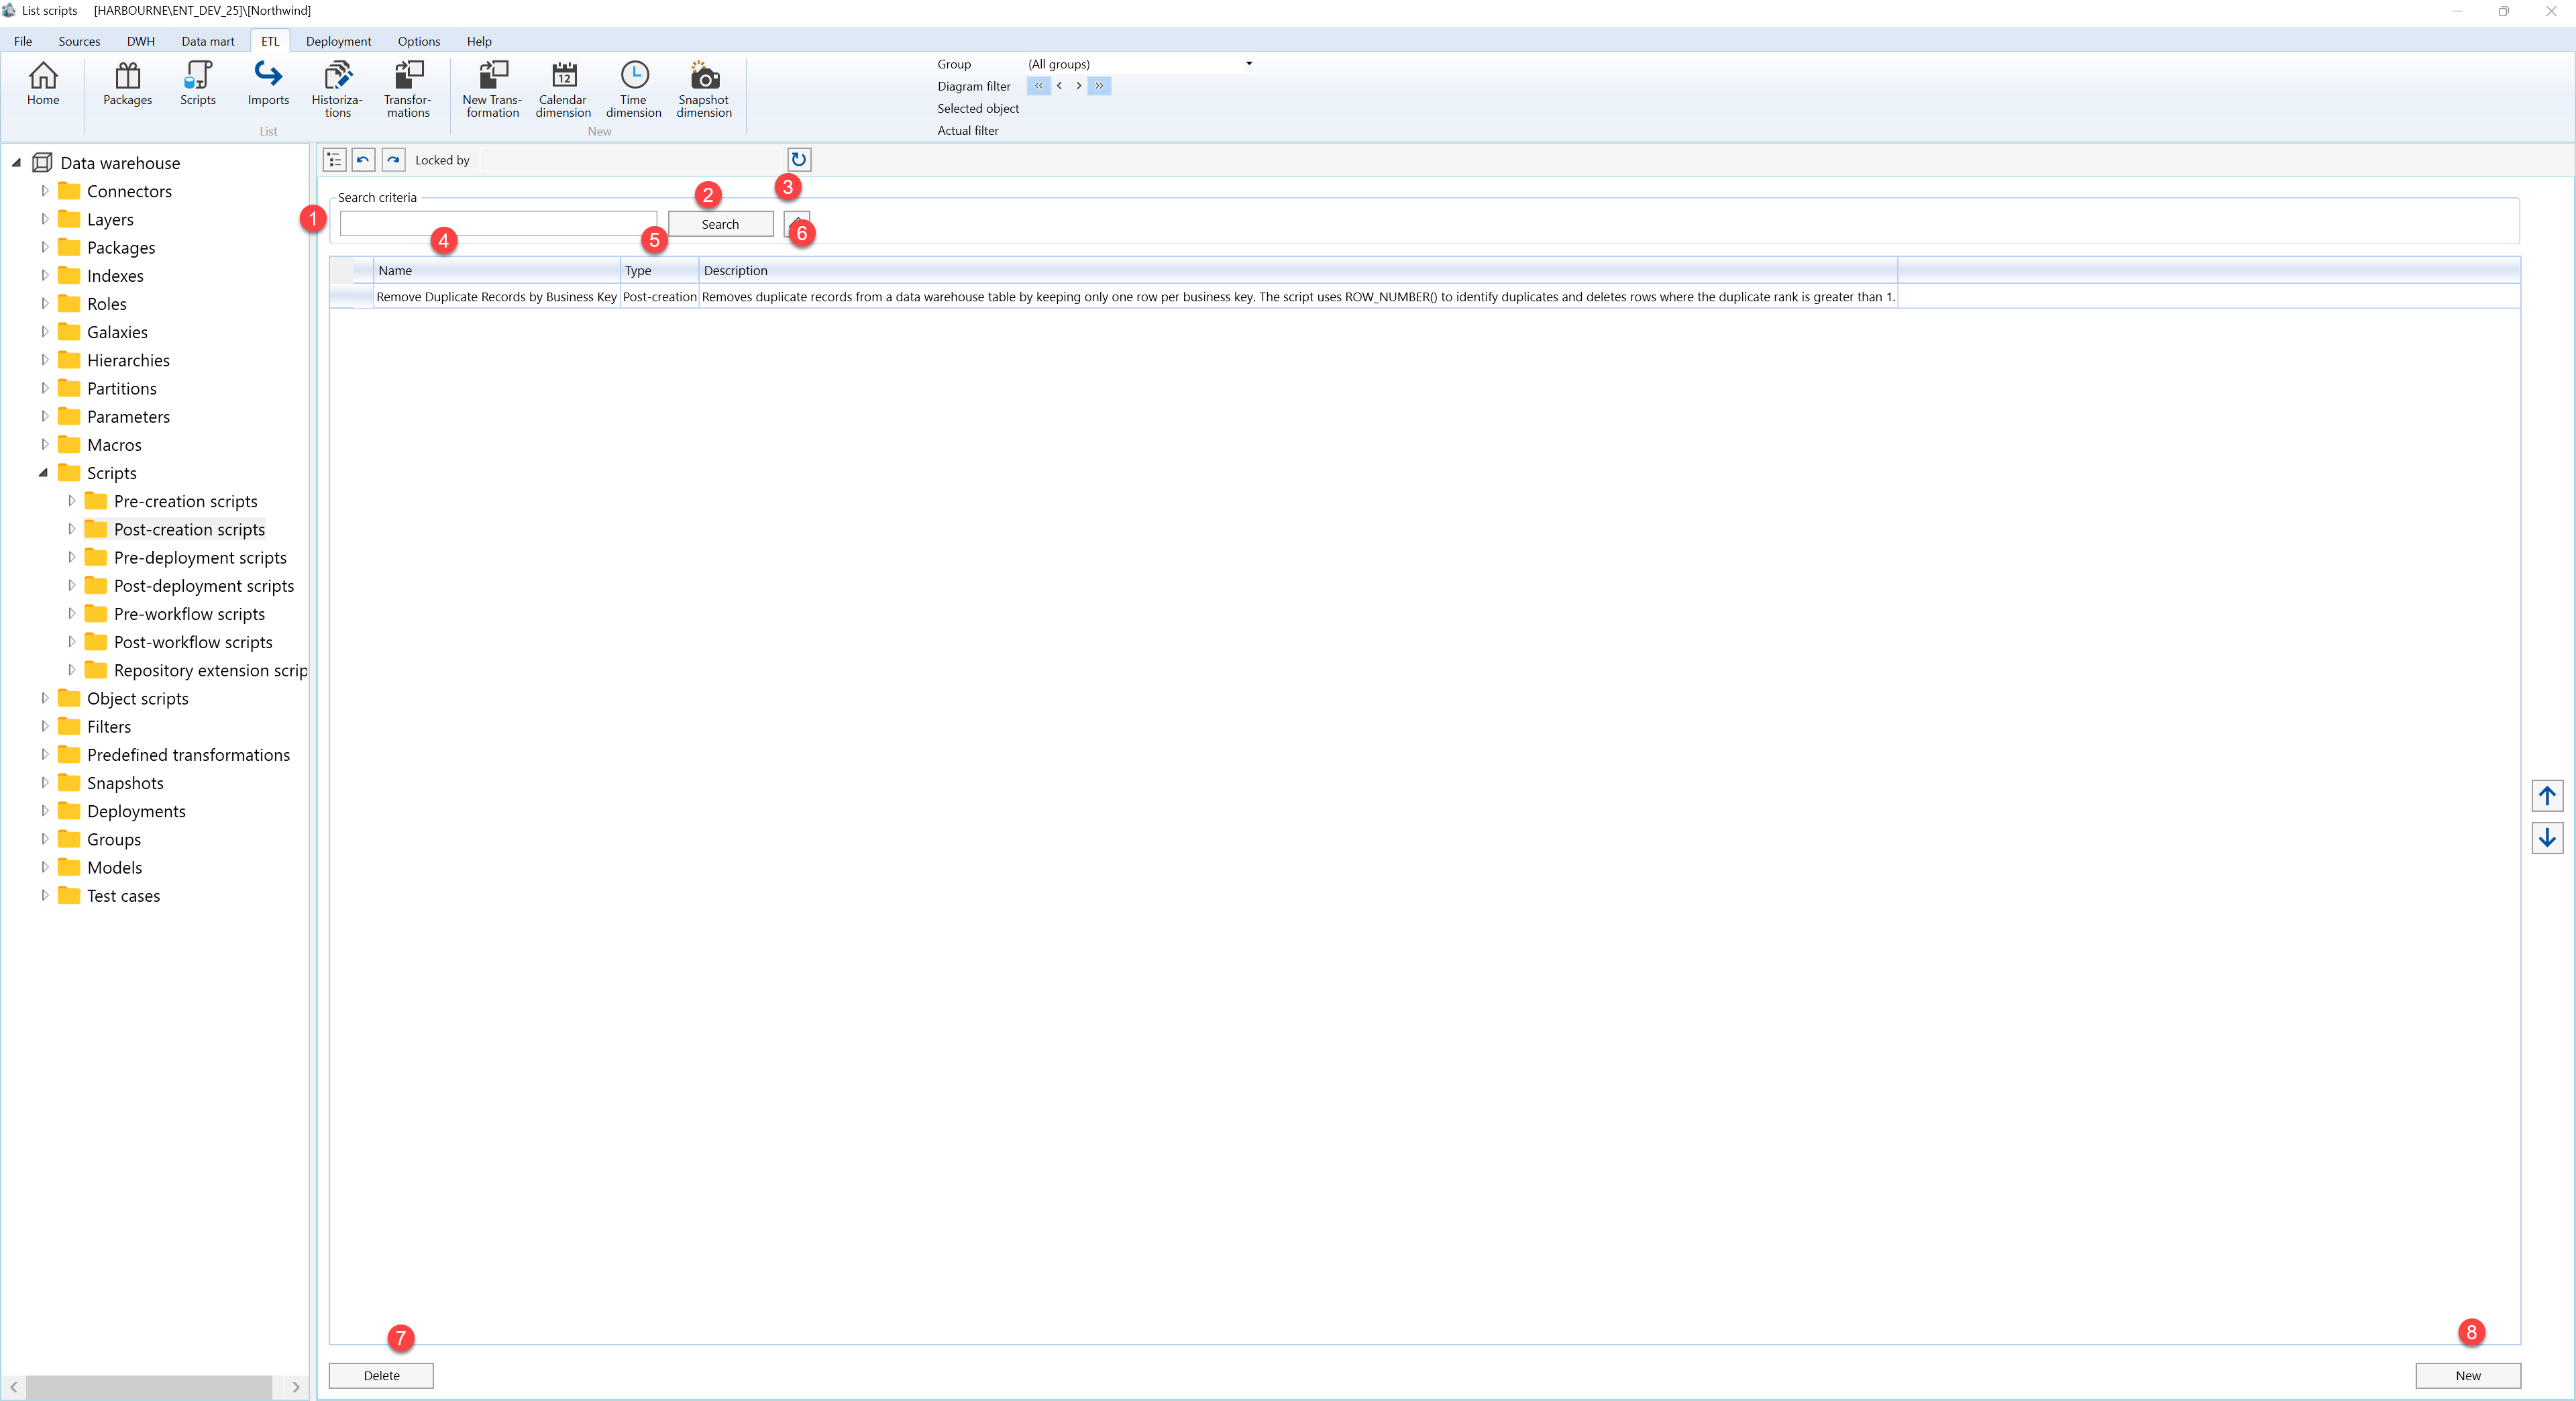Screen dimensions: 2576x1401
Task: Select Test cases folder in tree
Action: click(x=123, y=895)
